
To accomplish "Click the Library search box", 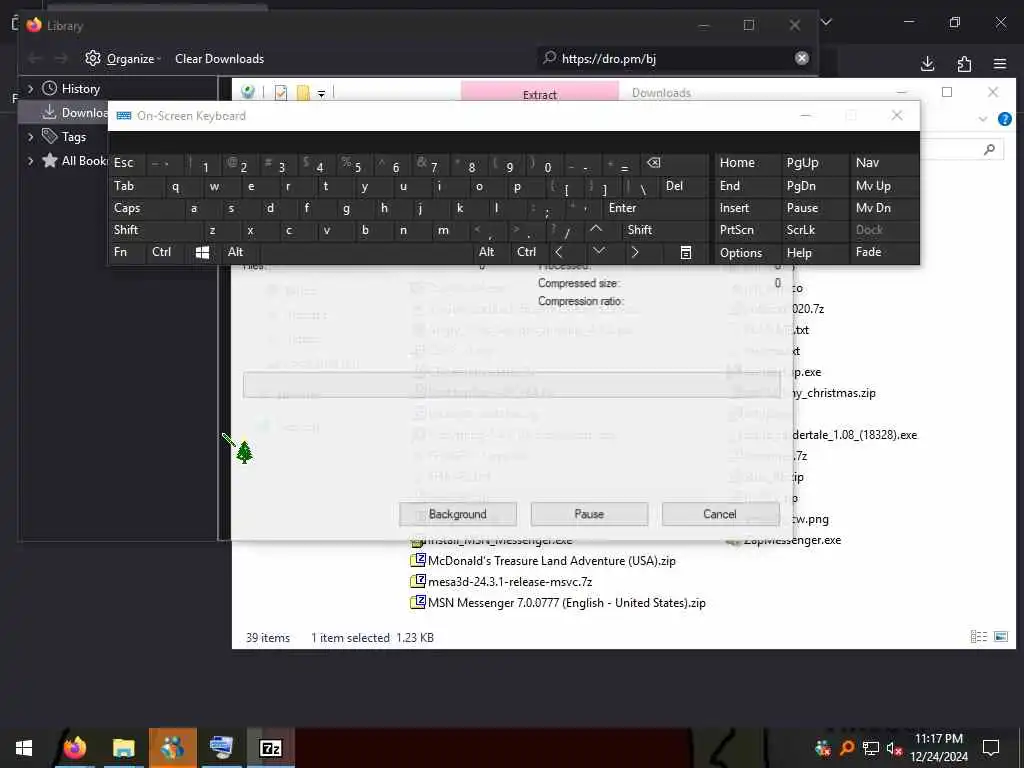I will 676,59.
